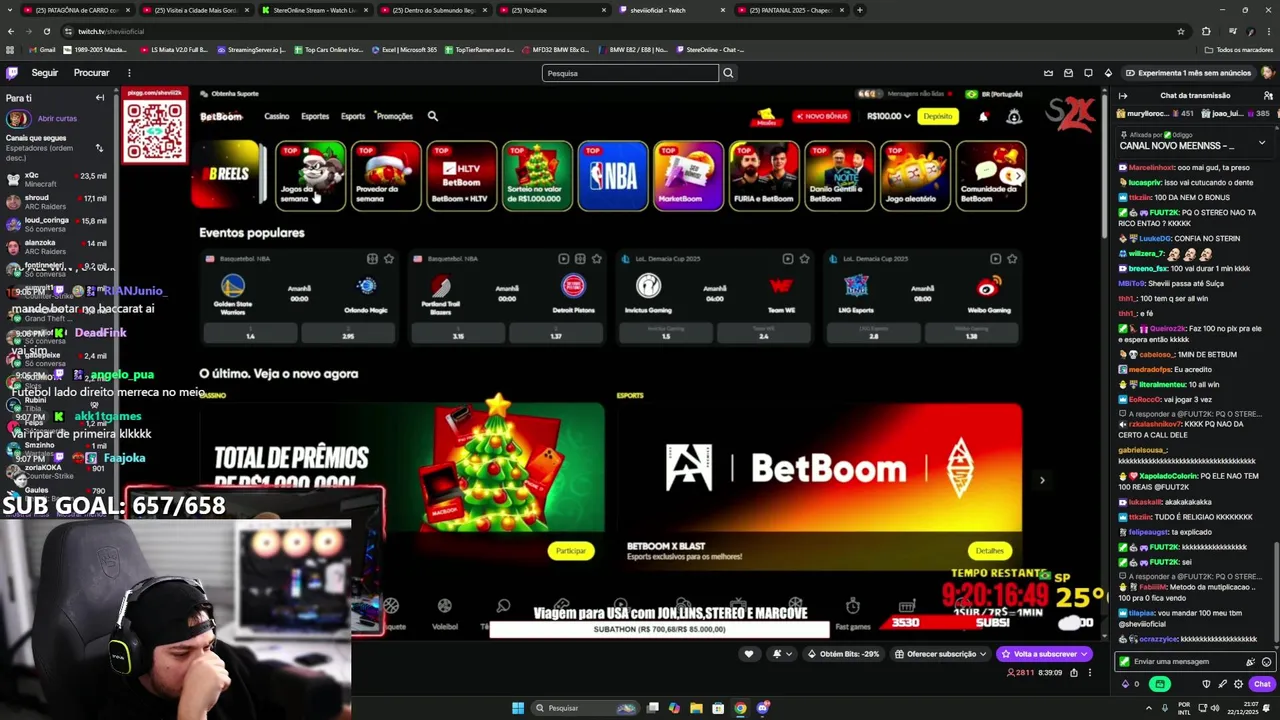Open the emote picker in chat input
Image resolution: width=1280 pixels, height=720 pixels.
(x=1266, y=662)
